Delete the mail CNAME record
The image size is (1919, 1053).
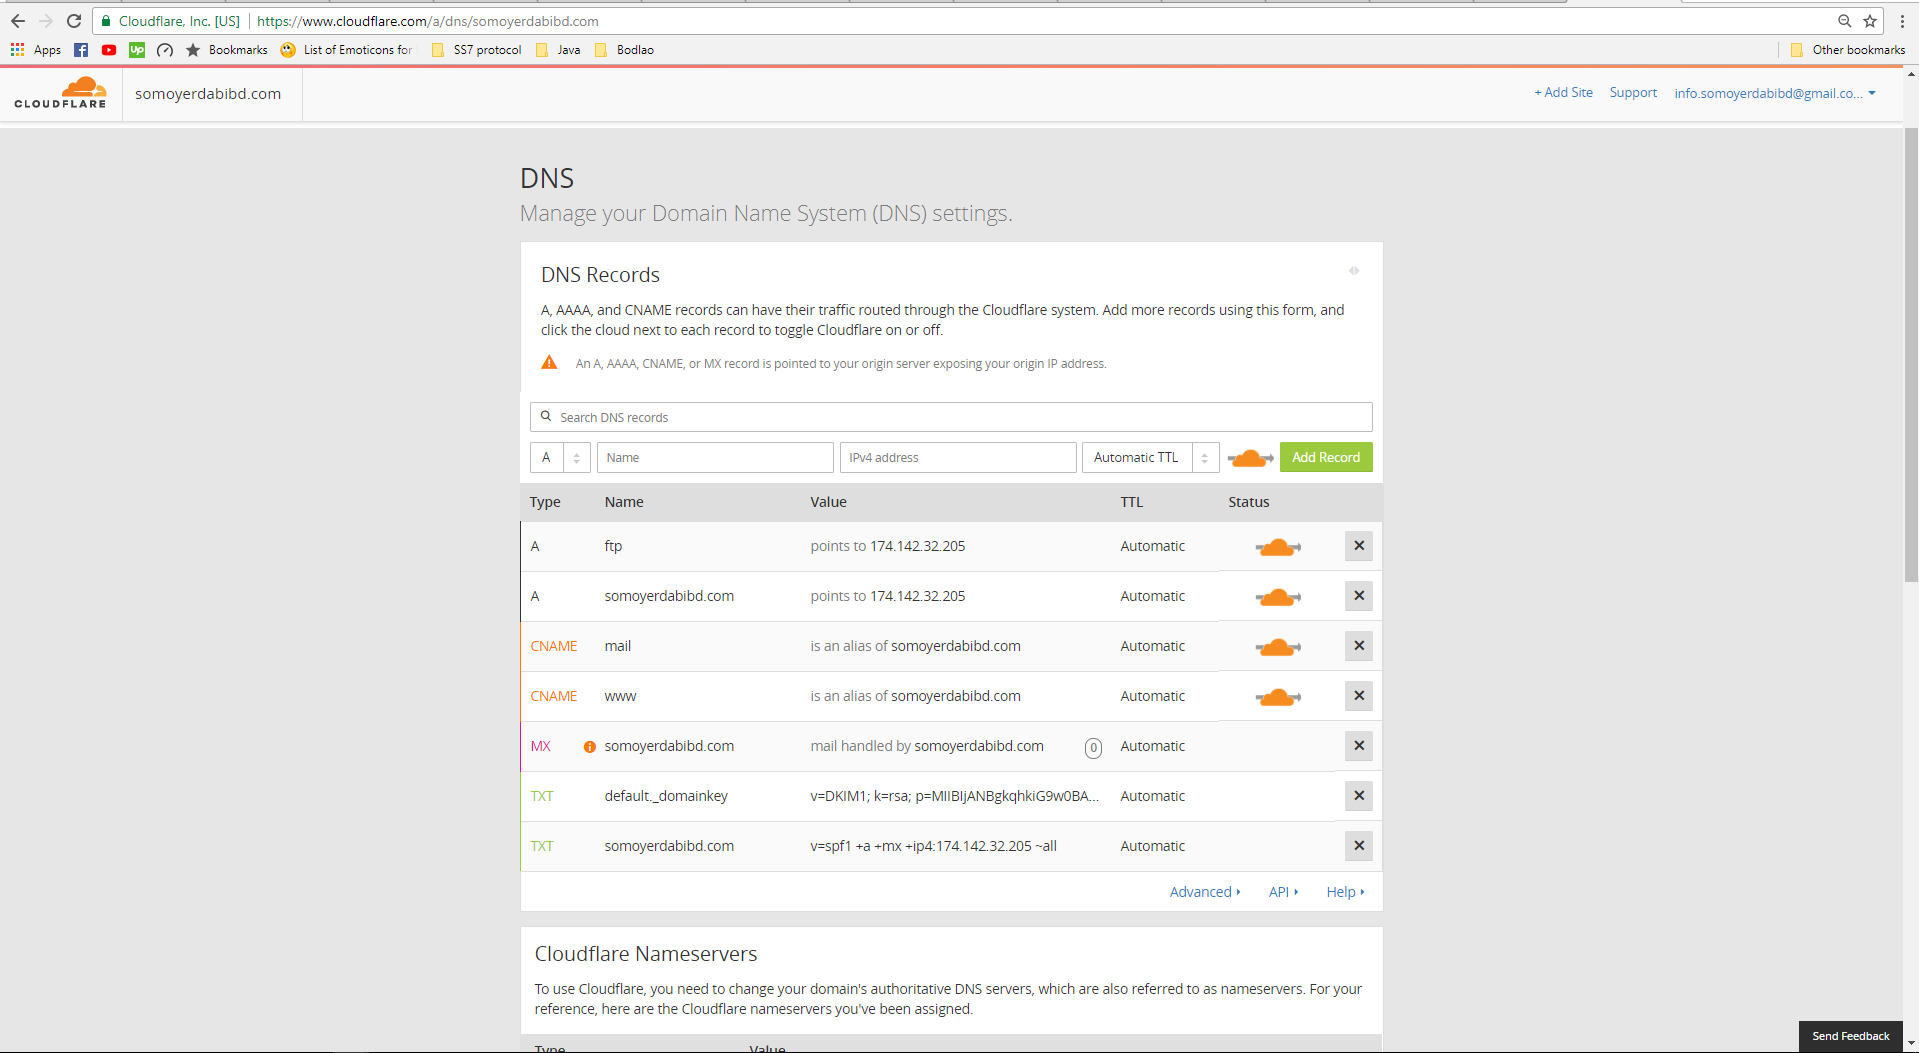coord(1359,646)
